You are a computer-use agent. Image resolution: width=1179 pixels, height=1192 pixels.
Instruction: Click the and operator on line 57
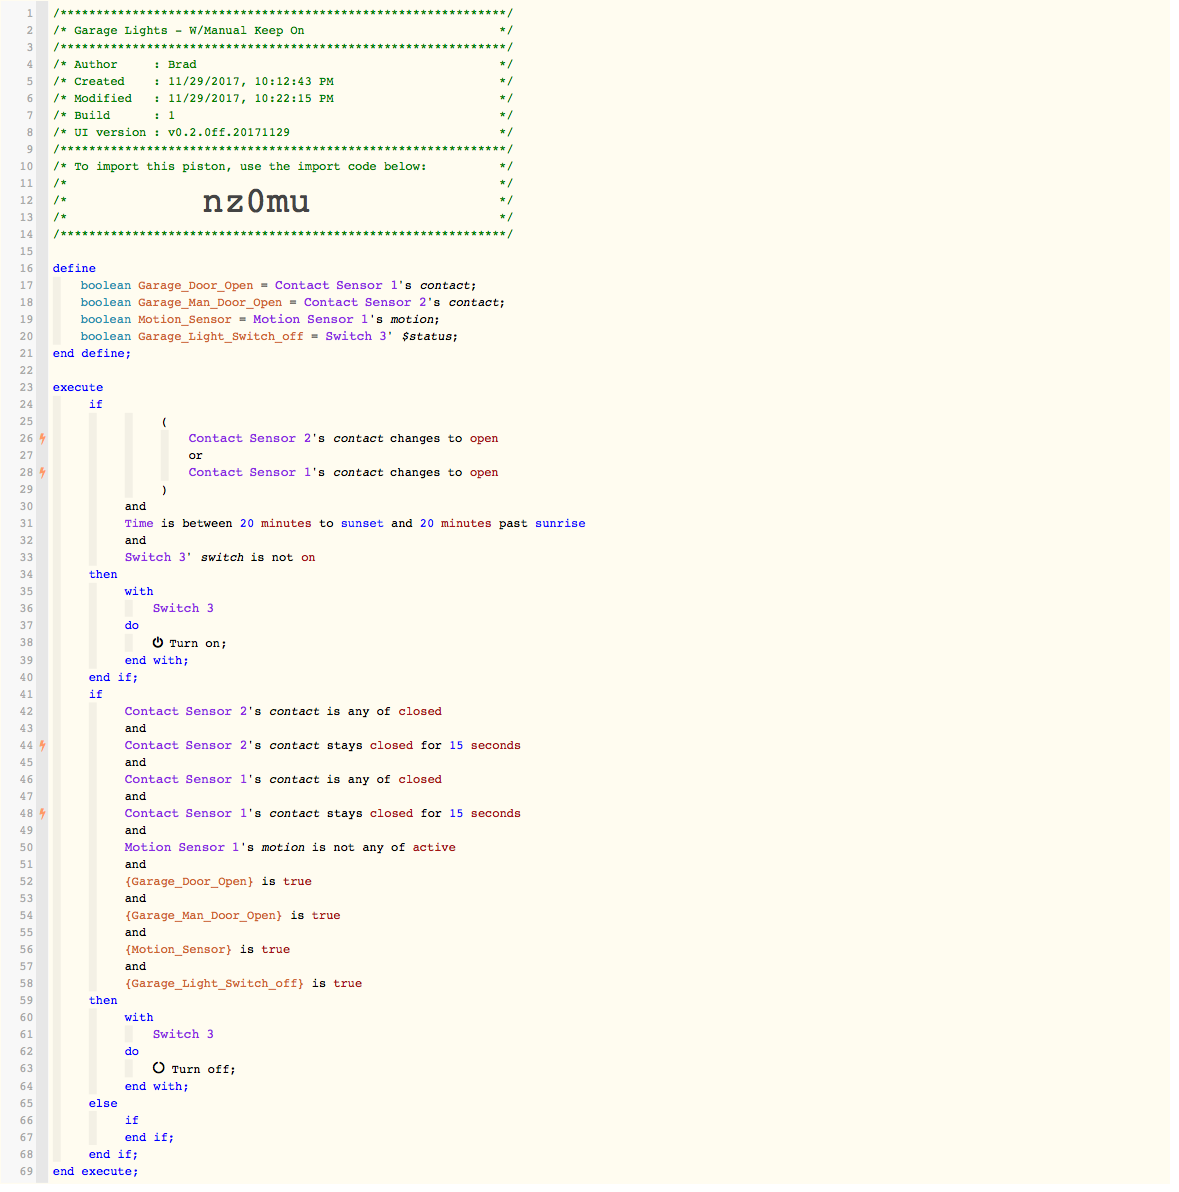pos(135,967)
